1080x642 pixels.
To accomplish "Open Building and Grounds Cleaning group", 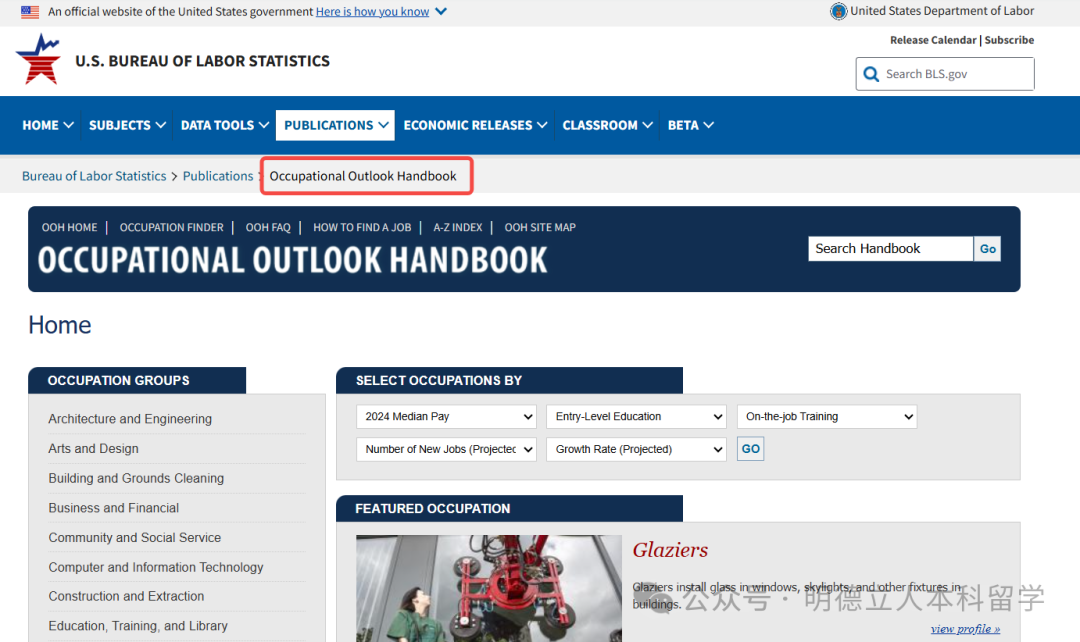I will tap(136, 478).
